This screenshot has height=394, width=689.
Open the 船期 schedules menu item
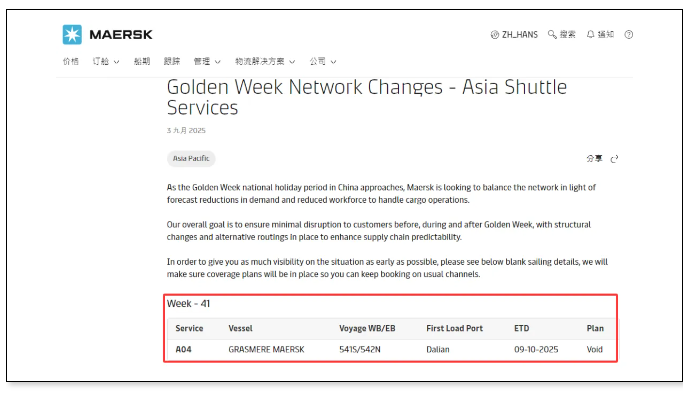pyautogui.click(x=142, y=61)
